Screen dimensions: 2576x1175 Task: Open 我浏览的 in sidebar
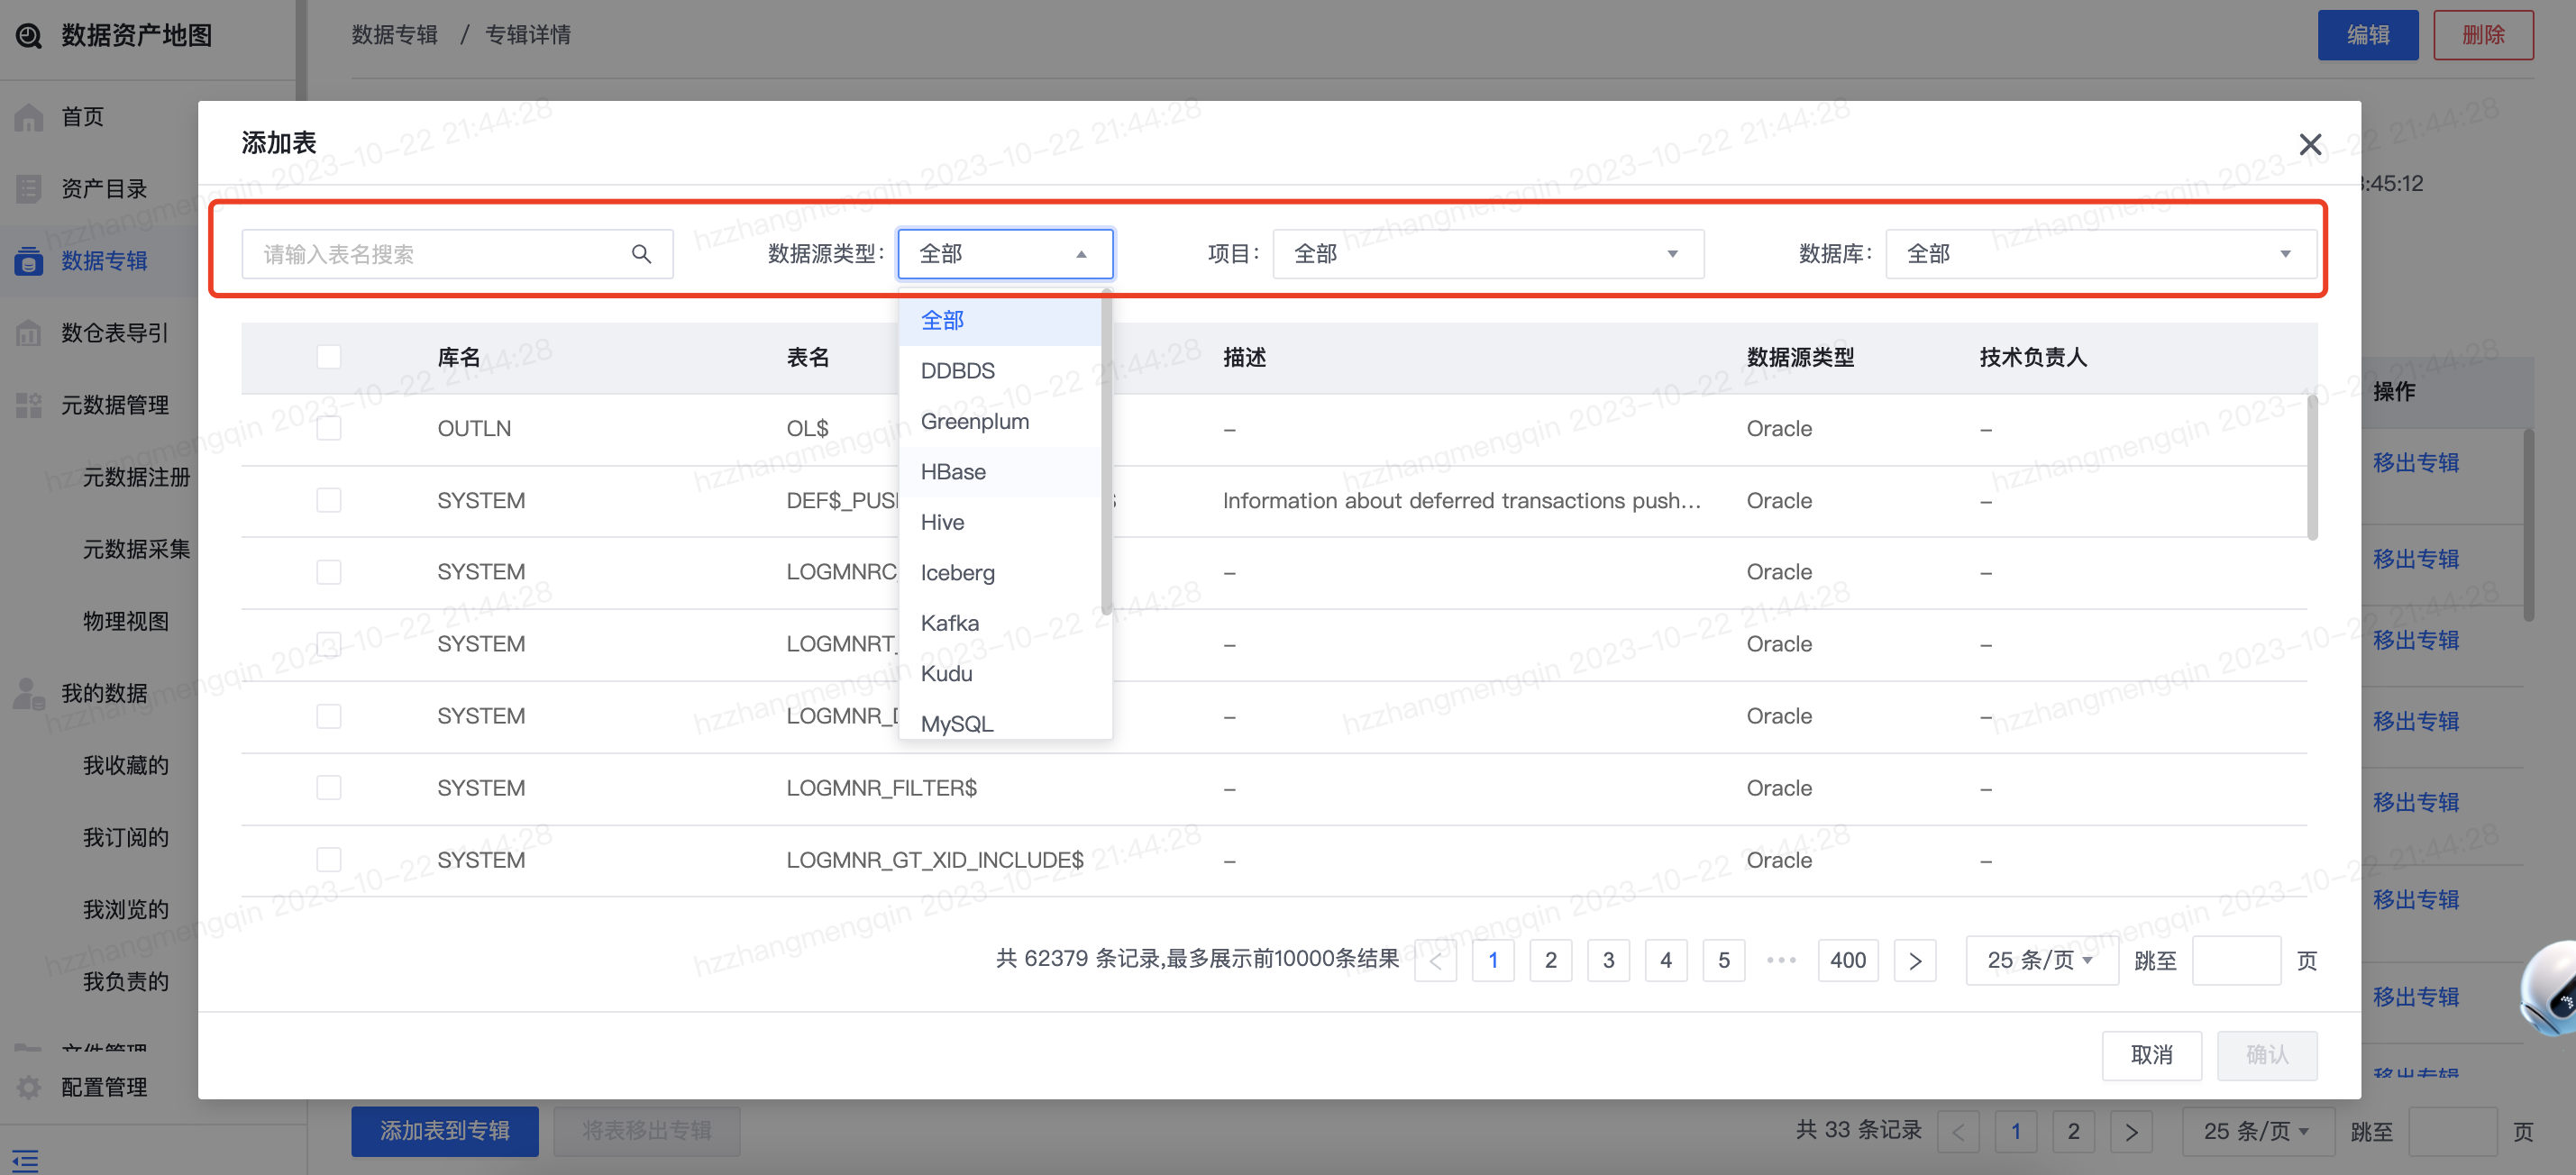(126, 909)
